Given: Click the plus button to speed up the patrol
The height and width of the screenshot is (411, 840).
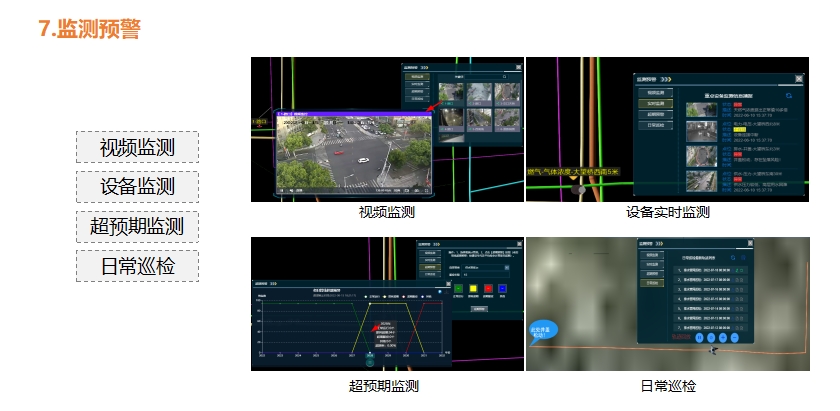Looking at the screenshot, I should [723, 338].
